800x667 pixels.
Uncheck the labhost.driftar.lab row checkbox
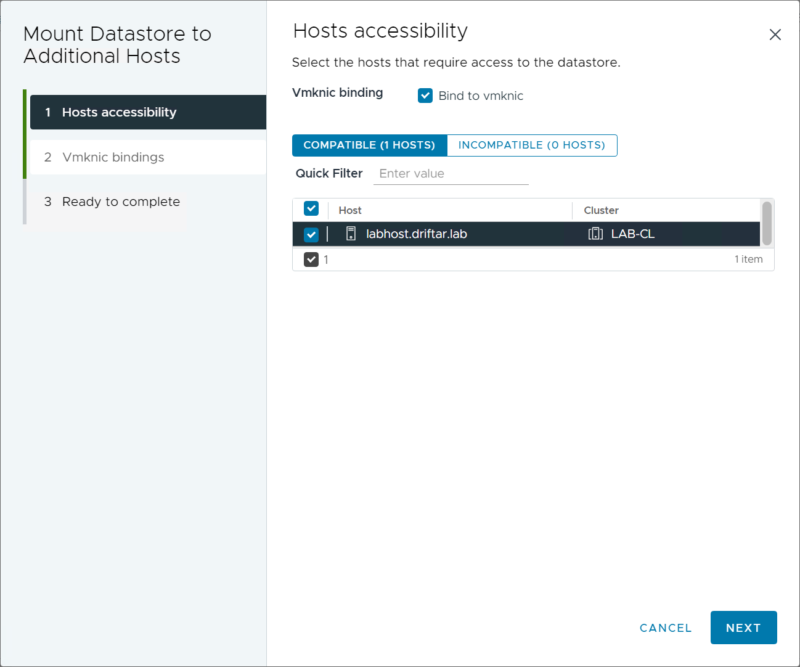[311, 234]
